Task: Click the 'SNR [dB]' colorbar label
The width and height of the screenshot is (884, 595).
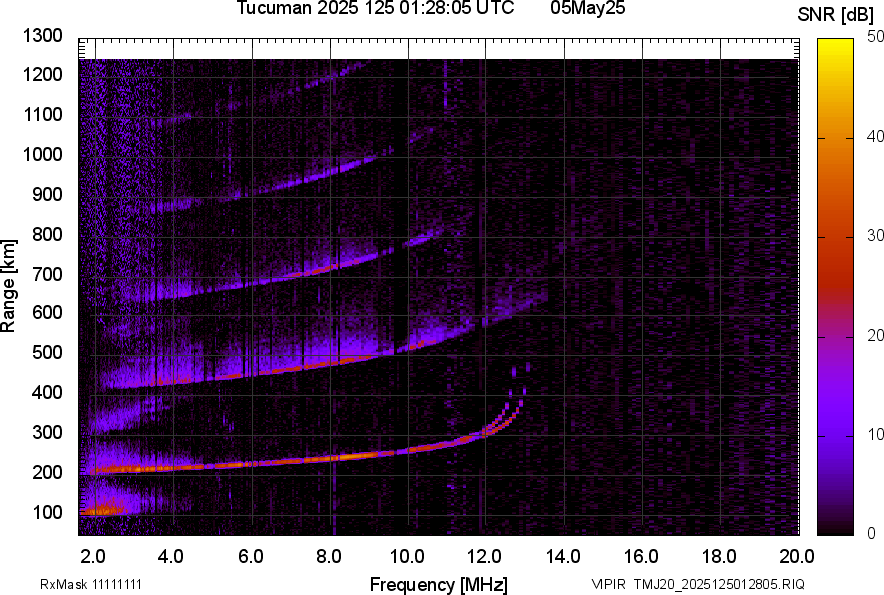Action: click(x=836, y=15)
